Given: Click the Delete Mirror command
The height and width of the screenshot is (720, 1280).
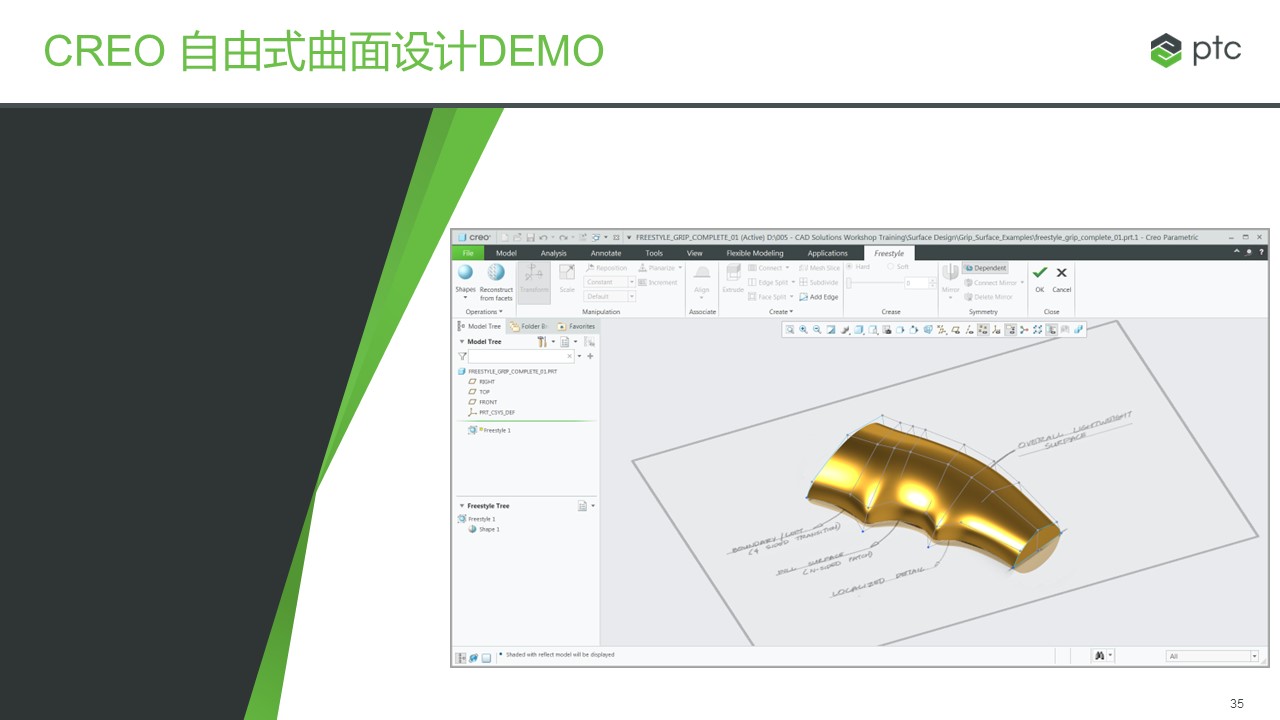Looking at the screenshot, I should [x=988, y=297].
